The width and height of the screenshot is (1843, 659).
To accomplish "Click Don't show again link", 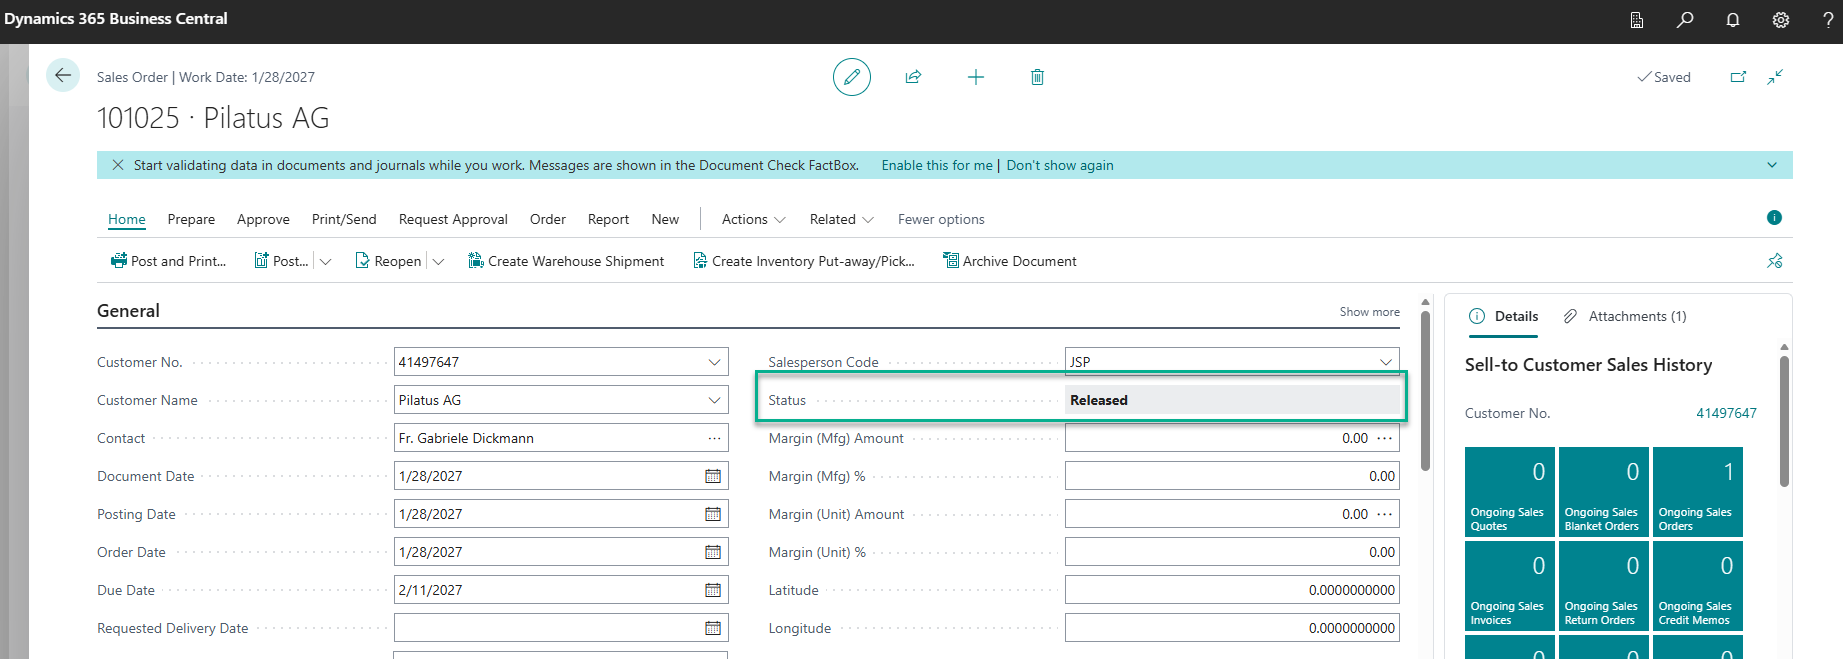I will (1060, 165).
